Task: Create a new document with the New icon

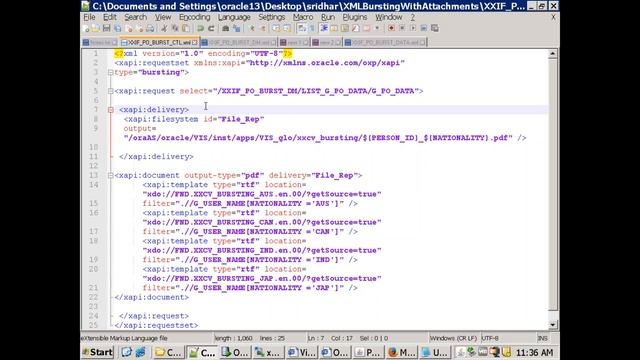Action: pyautogui.click(x=85, y=28)
